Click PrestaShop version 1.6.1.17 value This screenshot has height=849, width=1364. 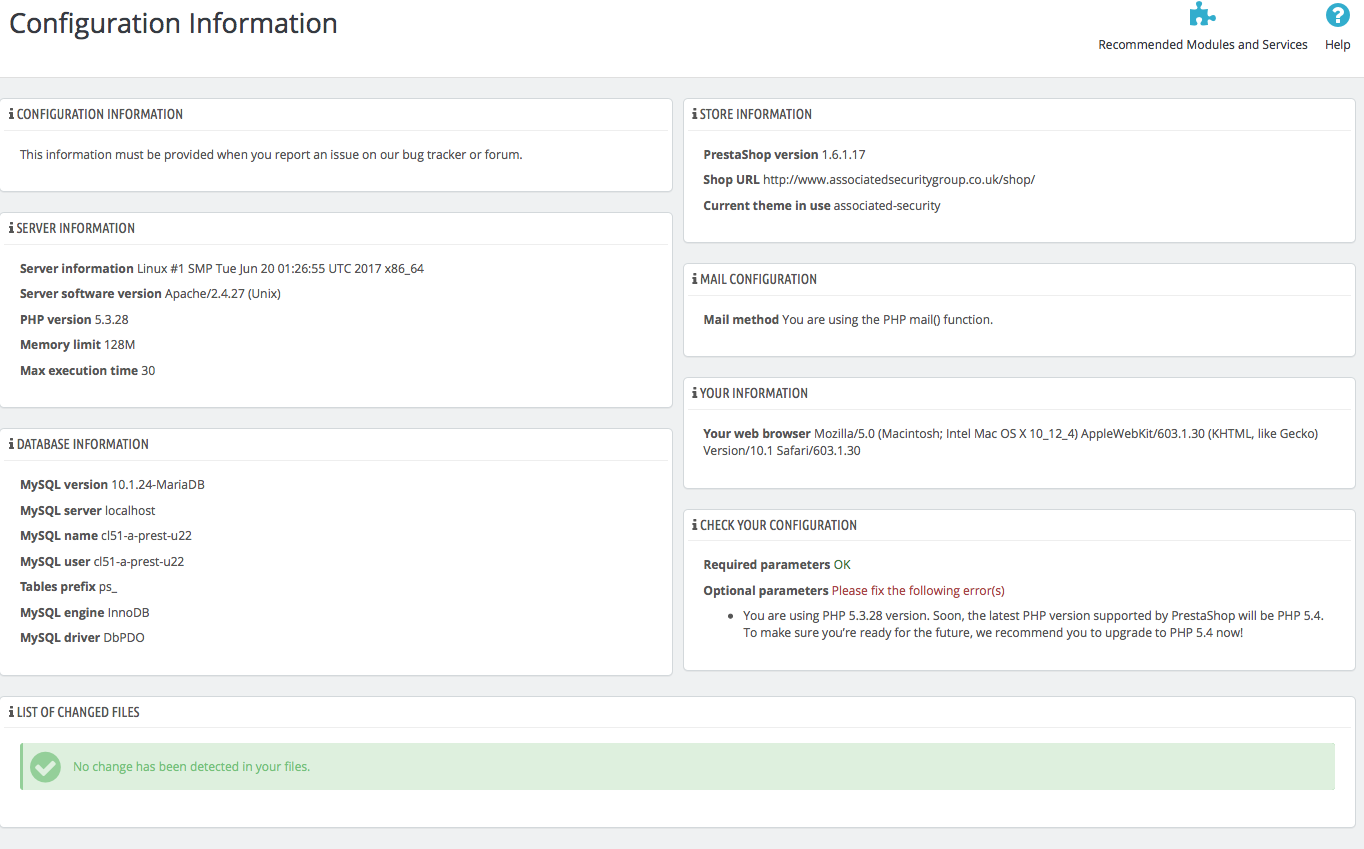pyautogui.click(x=843, y=155)
